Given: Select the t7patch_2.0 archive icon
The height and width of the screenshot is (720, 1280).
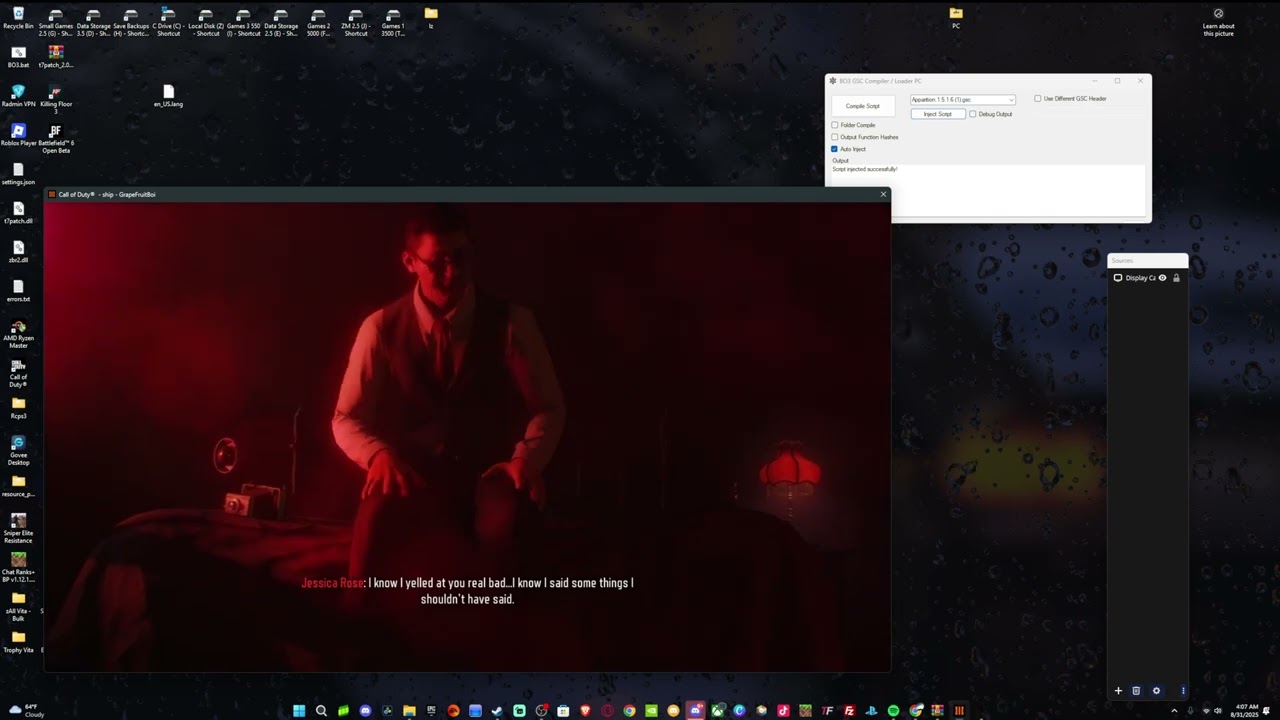Looking at the screenshot, I should click(56, 57).
